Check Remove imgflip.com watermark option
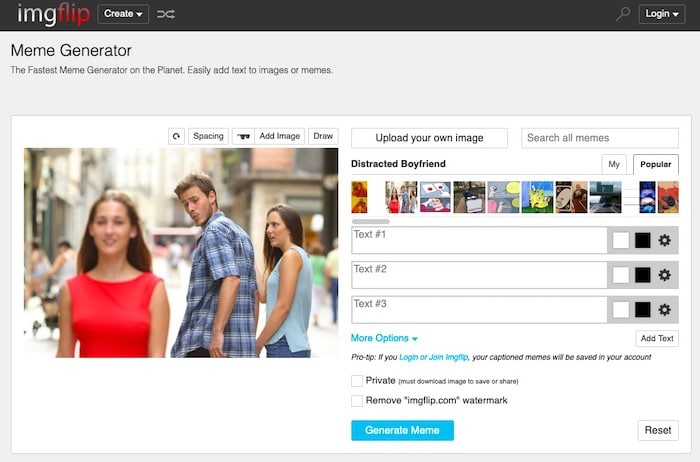The height and width of the screenshot is (462, 700). [357, 400]
